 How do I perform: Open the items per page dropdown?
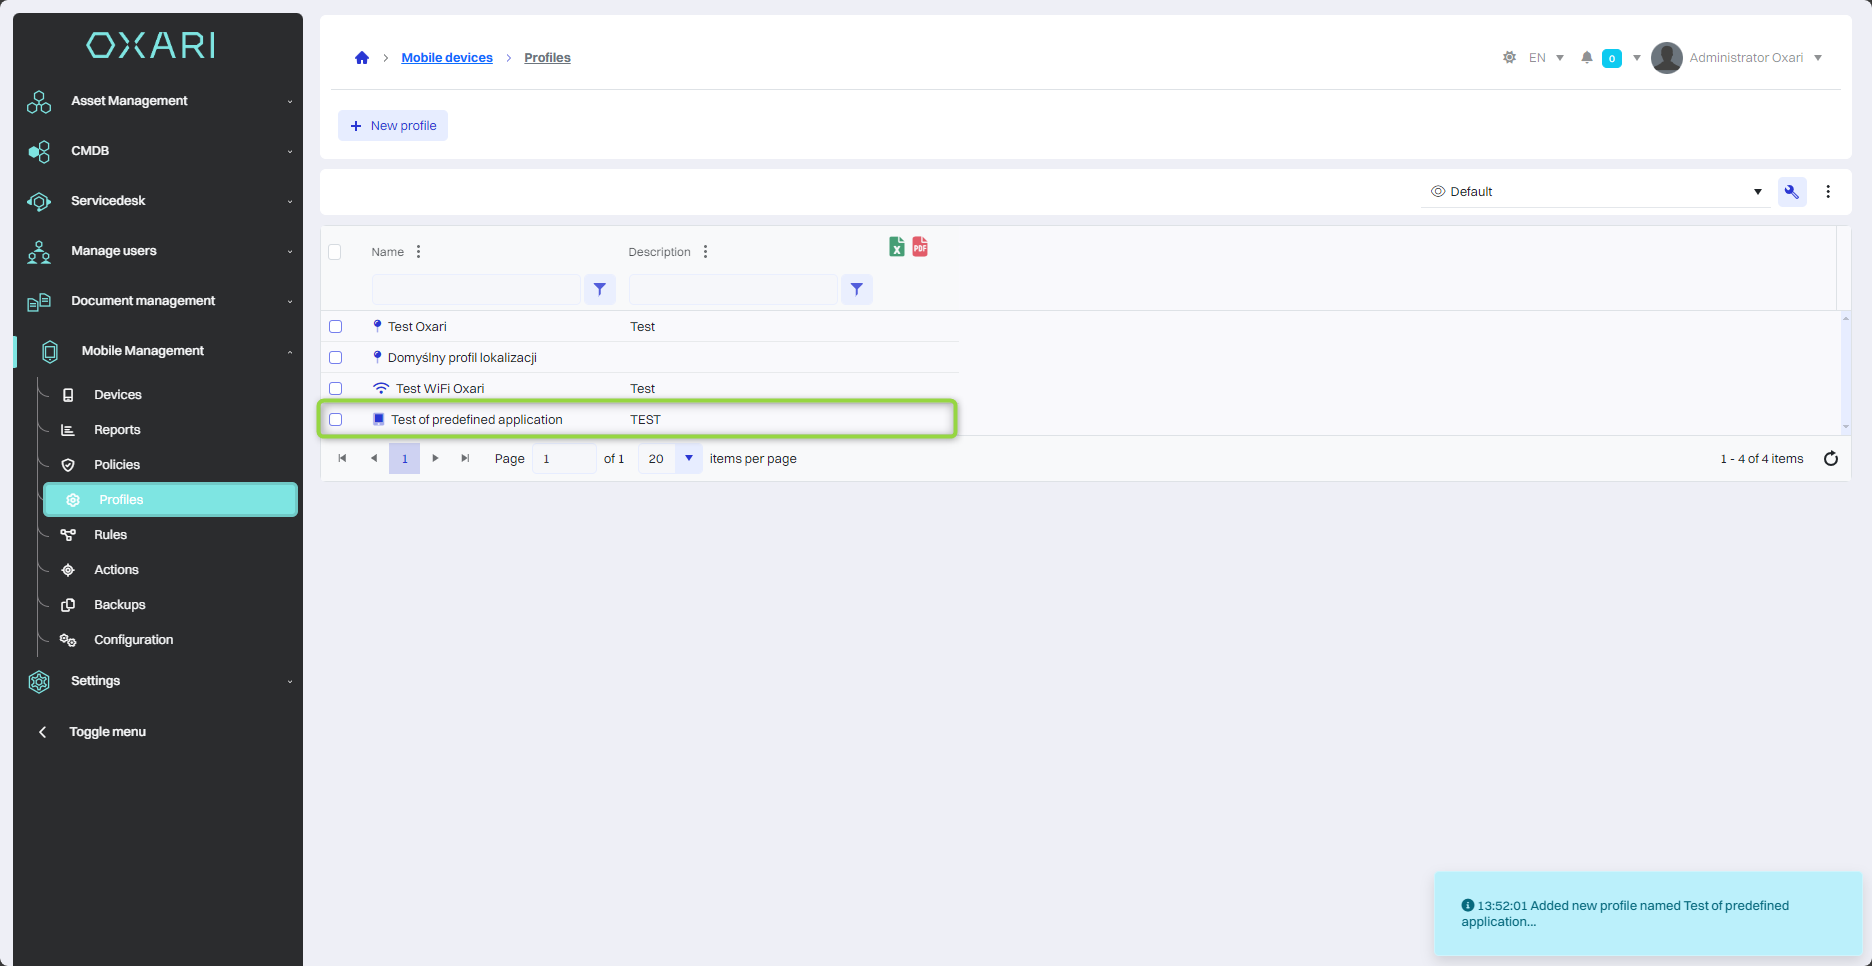click(688, 459)
